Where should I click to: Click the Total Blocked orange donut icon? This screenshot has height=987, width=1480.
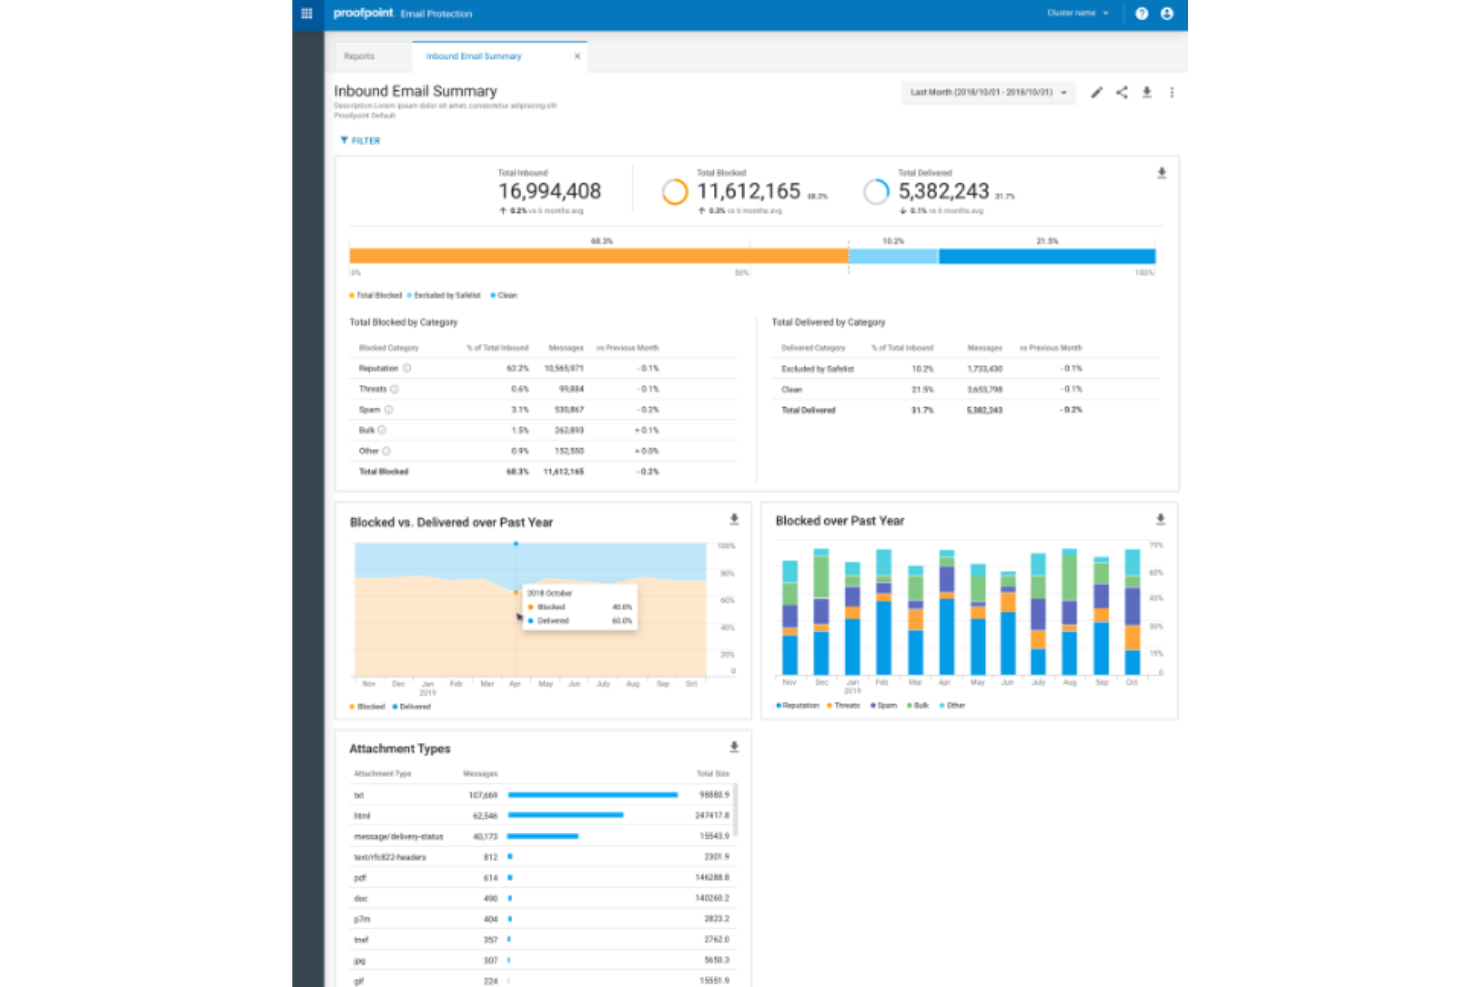click(x=675, y=191)
